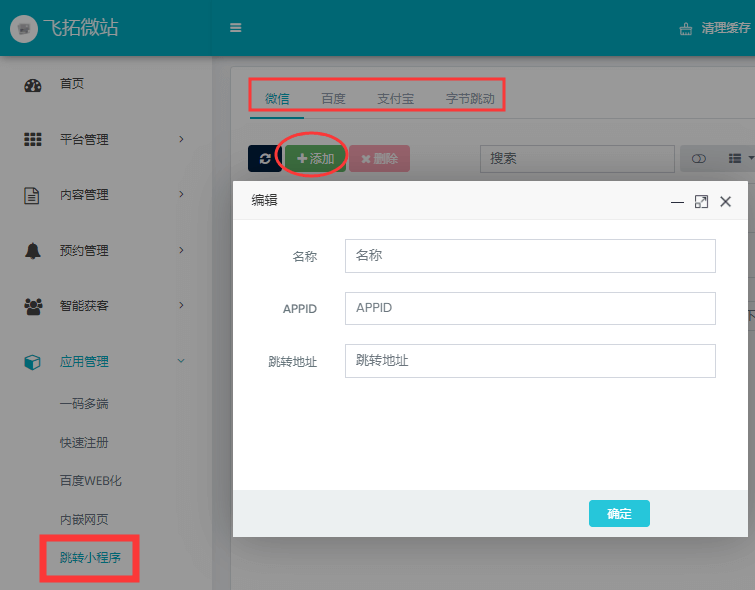The width and height of the screenshot is (755, 590).
Task: Click the green 添加 button
Action: pyautogui.click(x=315, y=158)
